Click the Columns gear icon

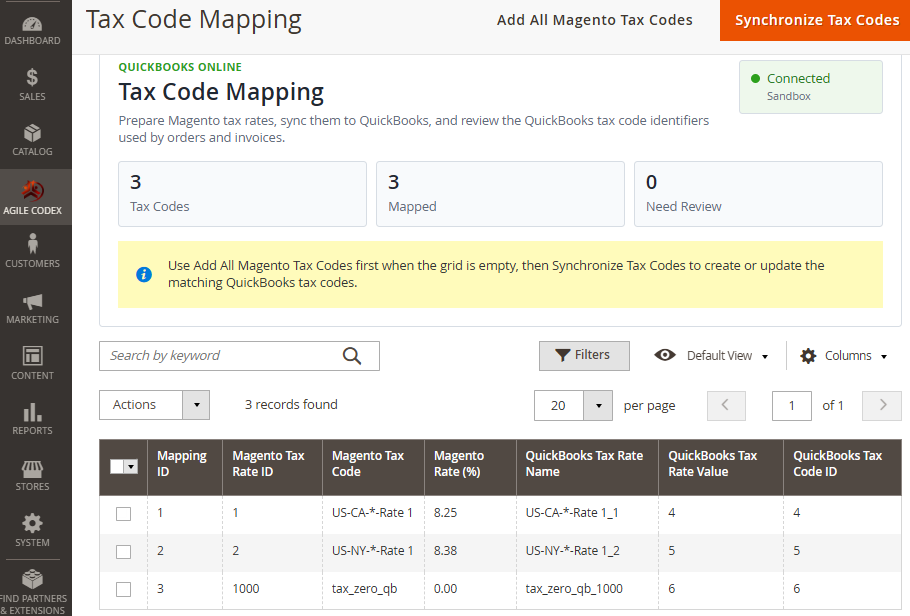[808, 356]
